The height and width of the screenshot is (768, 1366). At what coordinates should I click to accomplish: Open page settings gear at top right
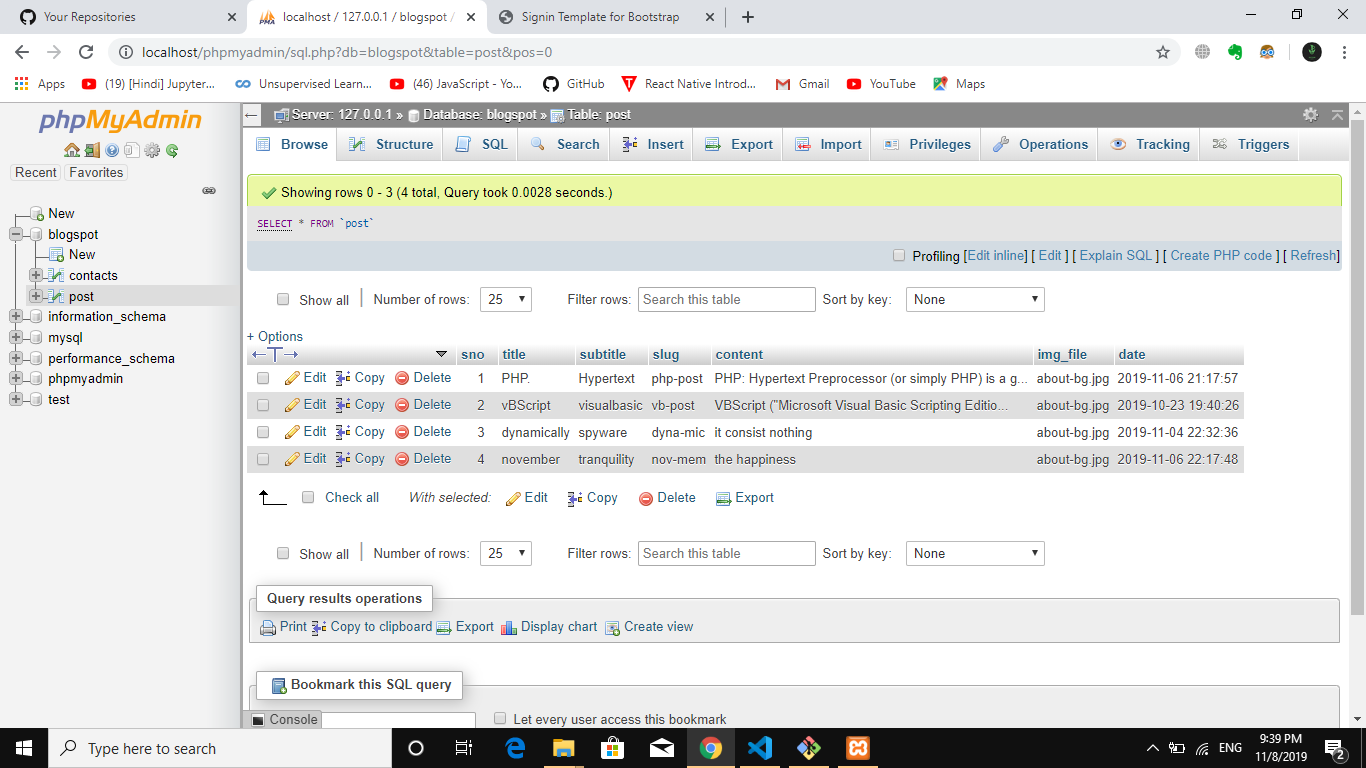pos(1310,115)
